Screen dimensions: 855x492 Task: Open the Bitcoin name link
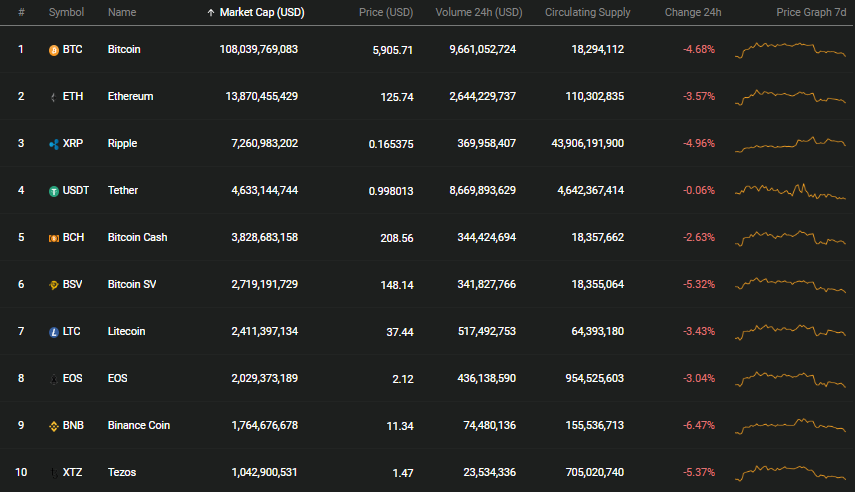coord(124,49)
